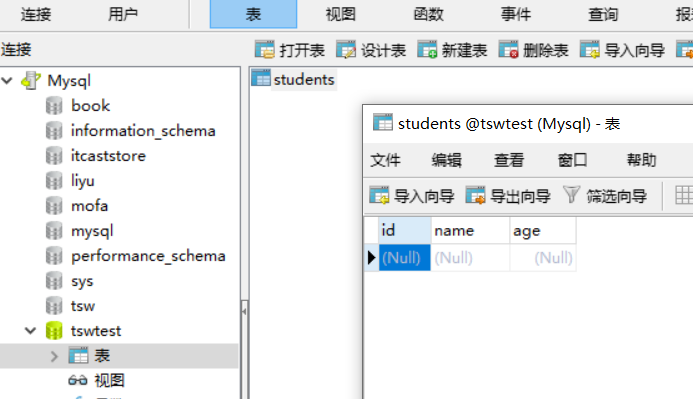Image resolution: width=693 pixels, height=399 pixels.
Task: Collapse the Mysql connection tree
Action: click(7, 81)
